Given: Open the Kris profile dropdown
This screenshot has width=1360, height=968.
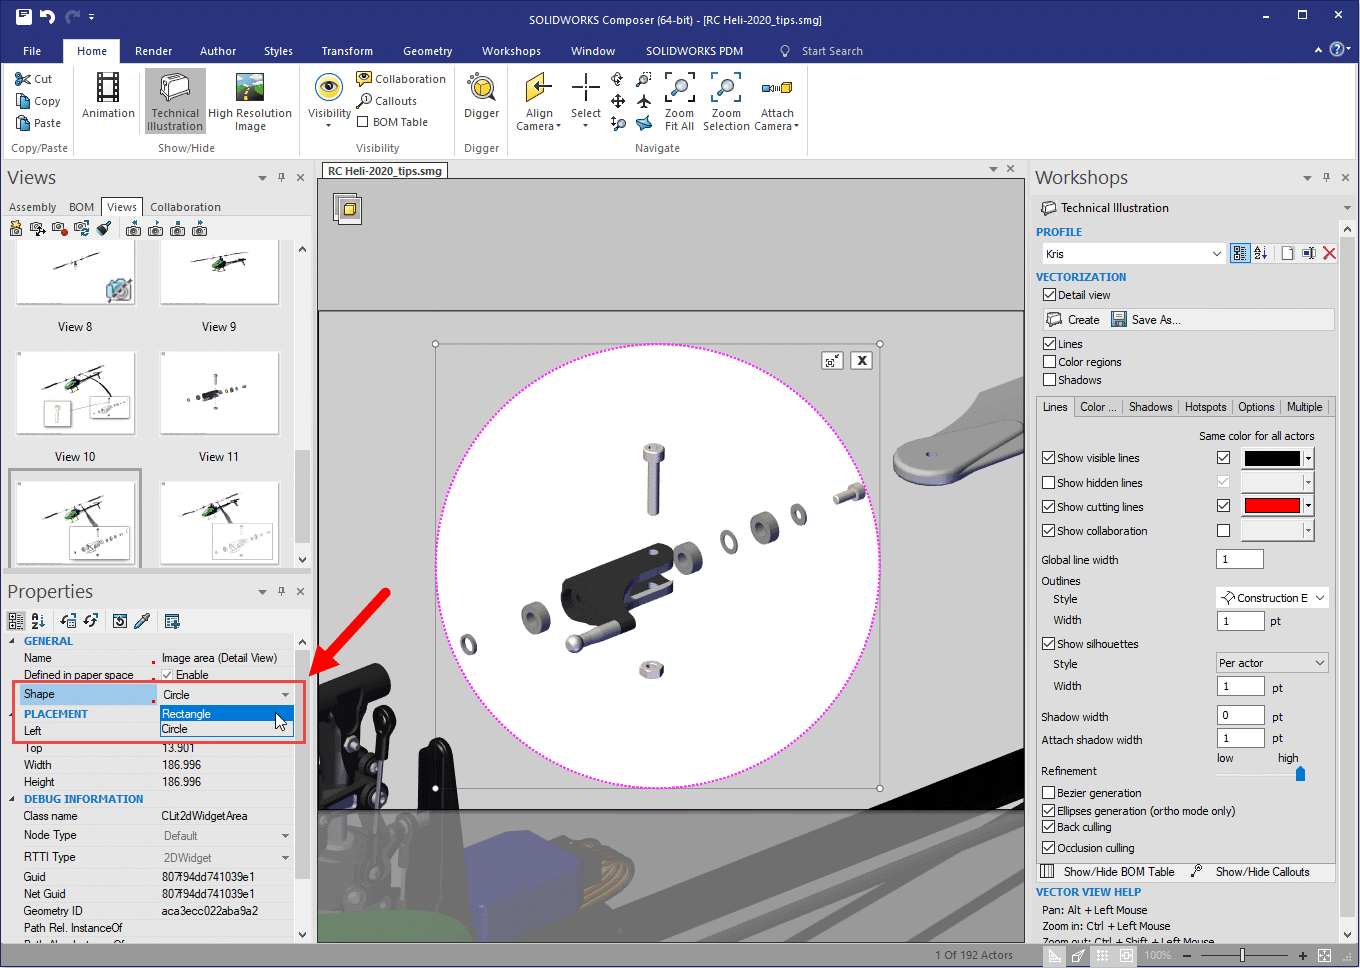Looking at the screenshot, I should click(x=1216, y=254).
